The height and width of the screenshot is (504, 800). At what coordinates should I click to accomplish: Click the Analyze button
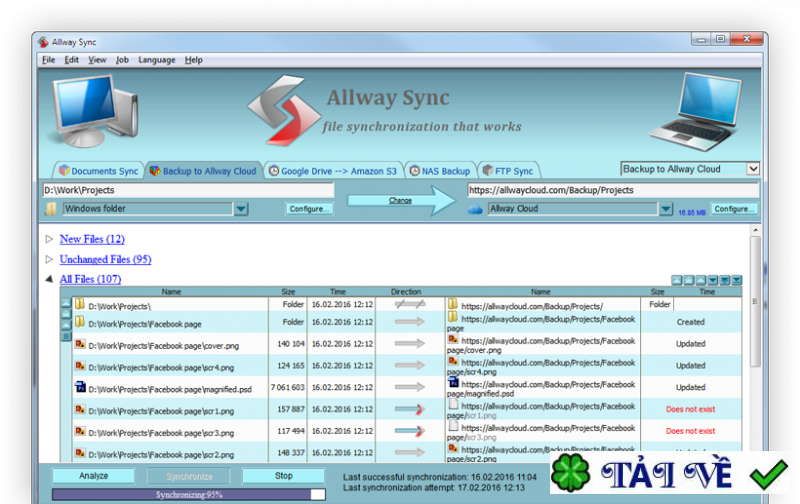tap(93, 476)
